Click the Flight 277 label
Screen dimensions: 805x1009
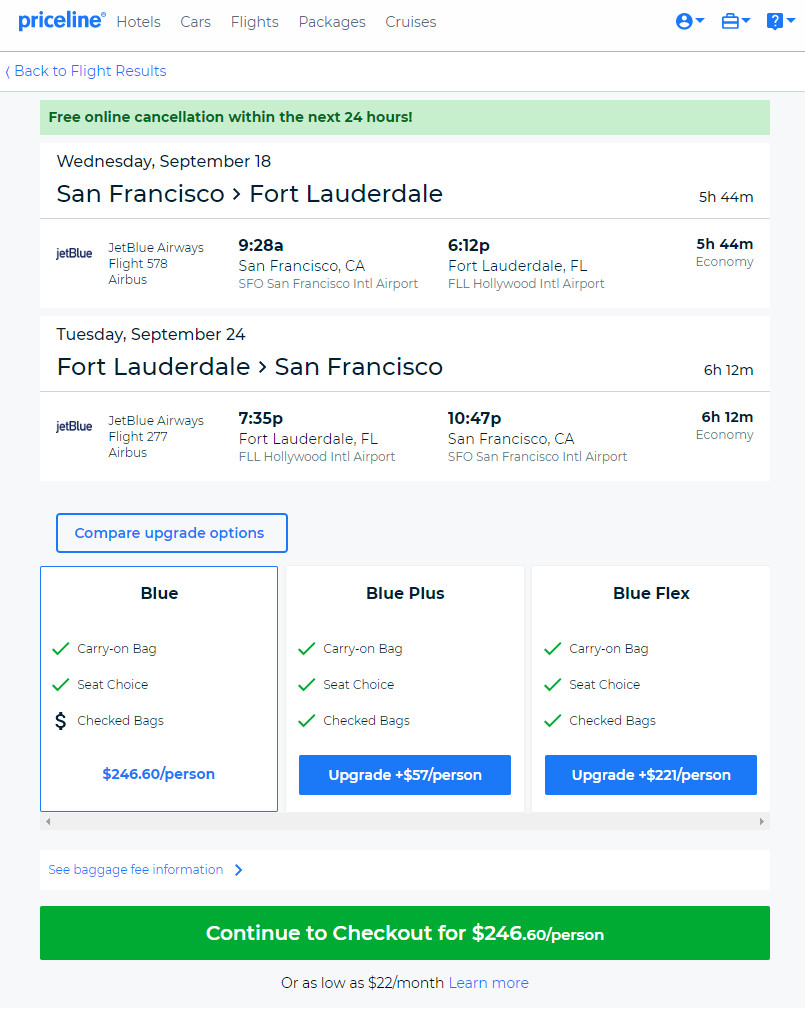tap(138, 436)
